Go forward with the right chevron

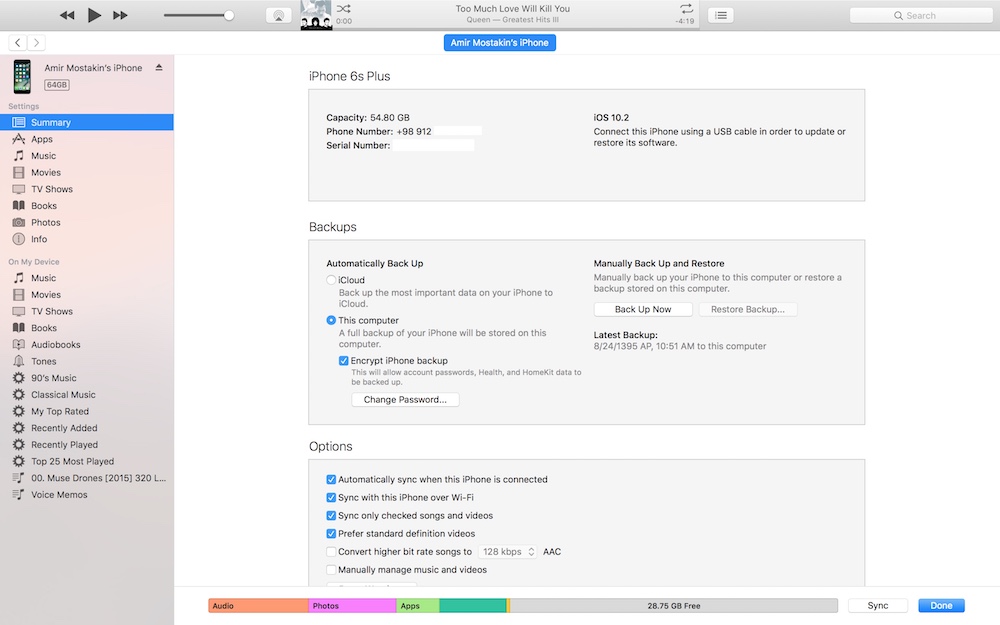[x=36, y=43]
